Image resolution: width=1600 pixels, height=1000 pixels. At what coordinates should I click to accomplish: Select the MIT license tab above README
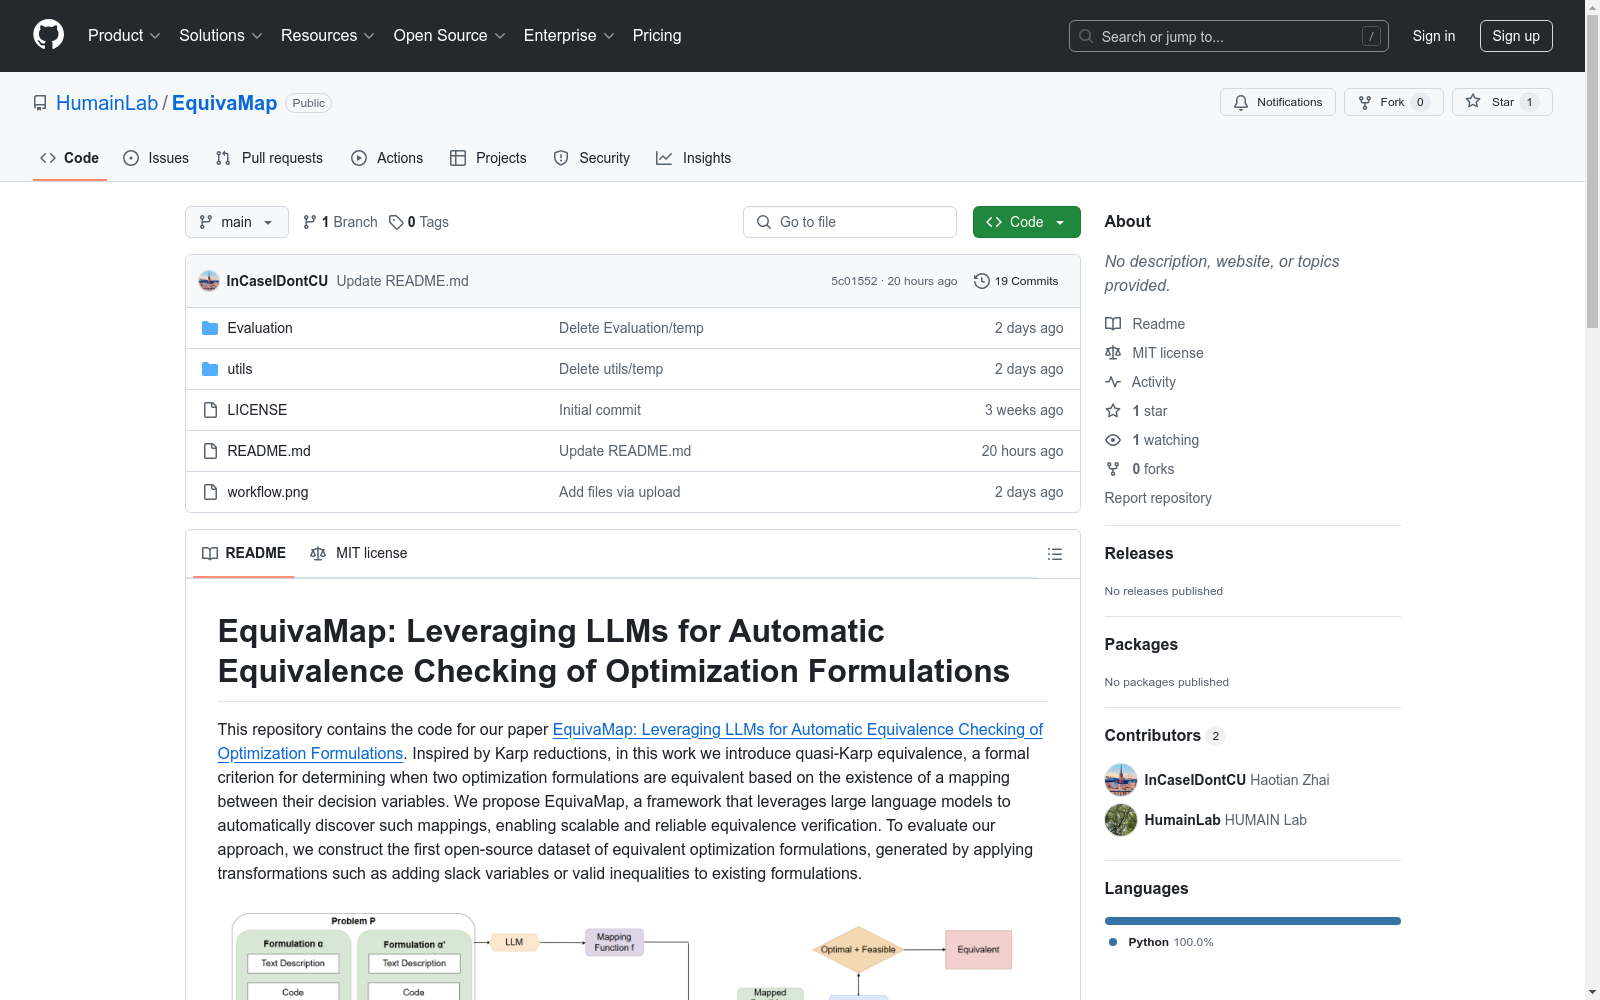(359, 553)
